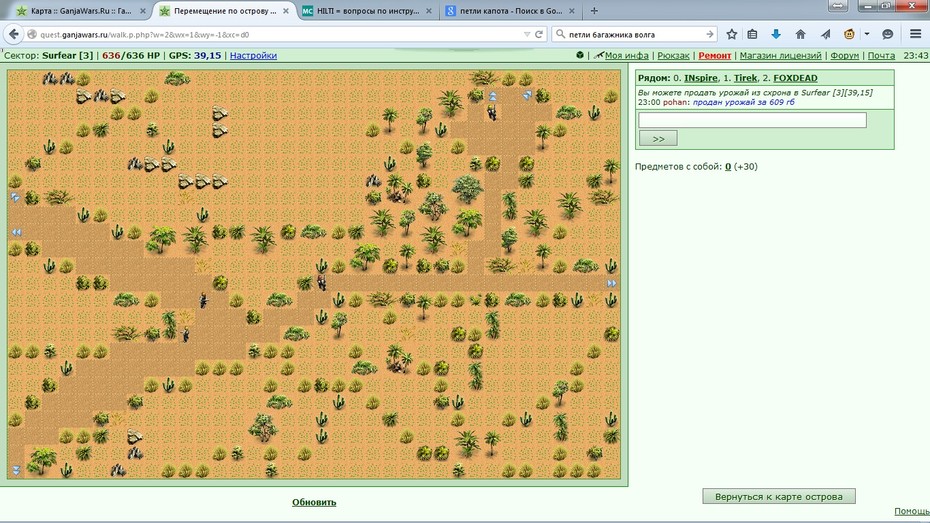This screenshot has height=523, width=930.
Task: Open the Помощь link at bottom right
Action: (912, 511)
